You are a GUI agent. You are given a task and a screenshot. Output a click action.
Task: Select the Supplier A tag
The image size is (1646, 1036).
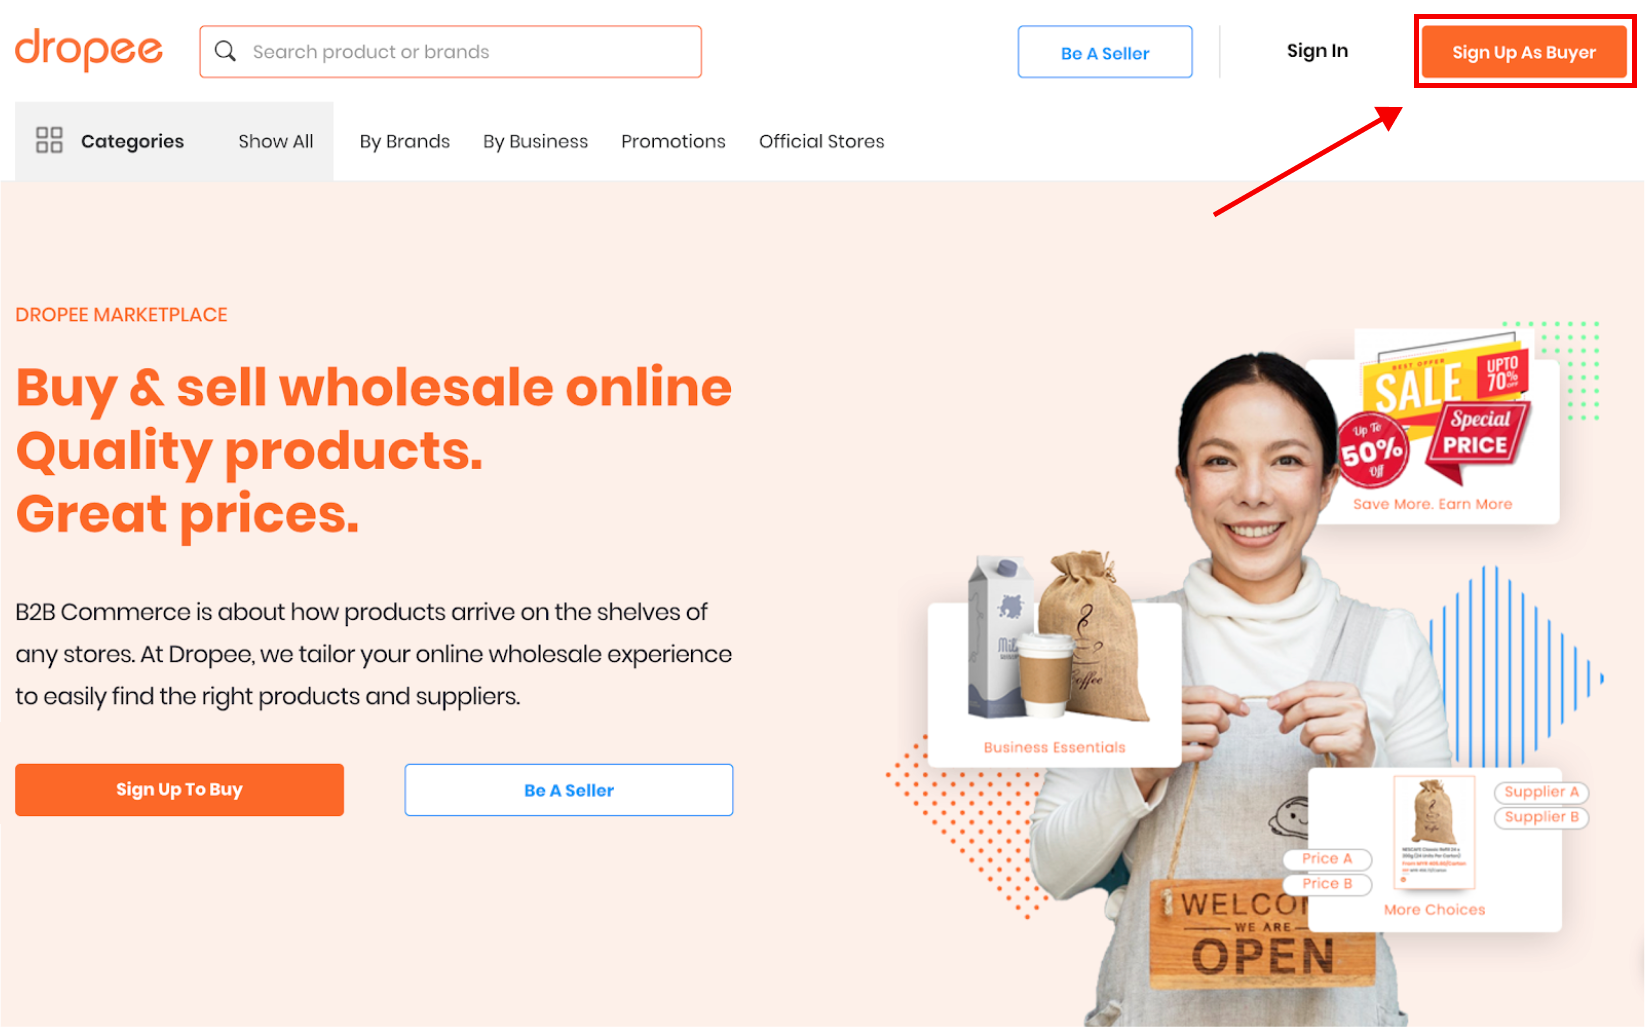(1541, 792)
